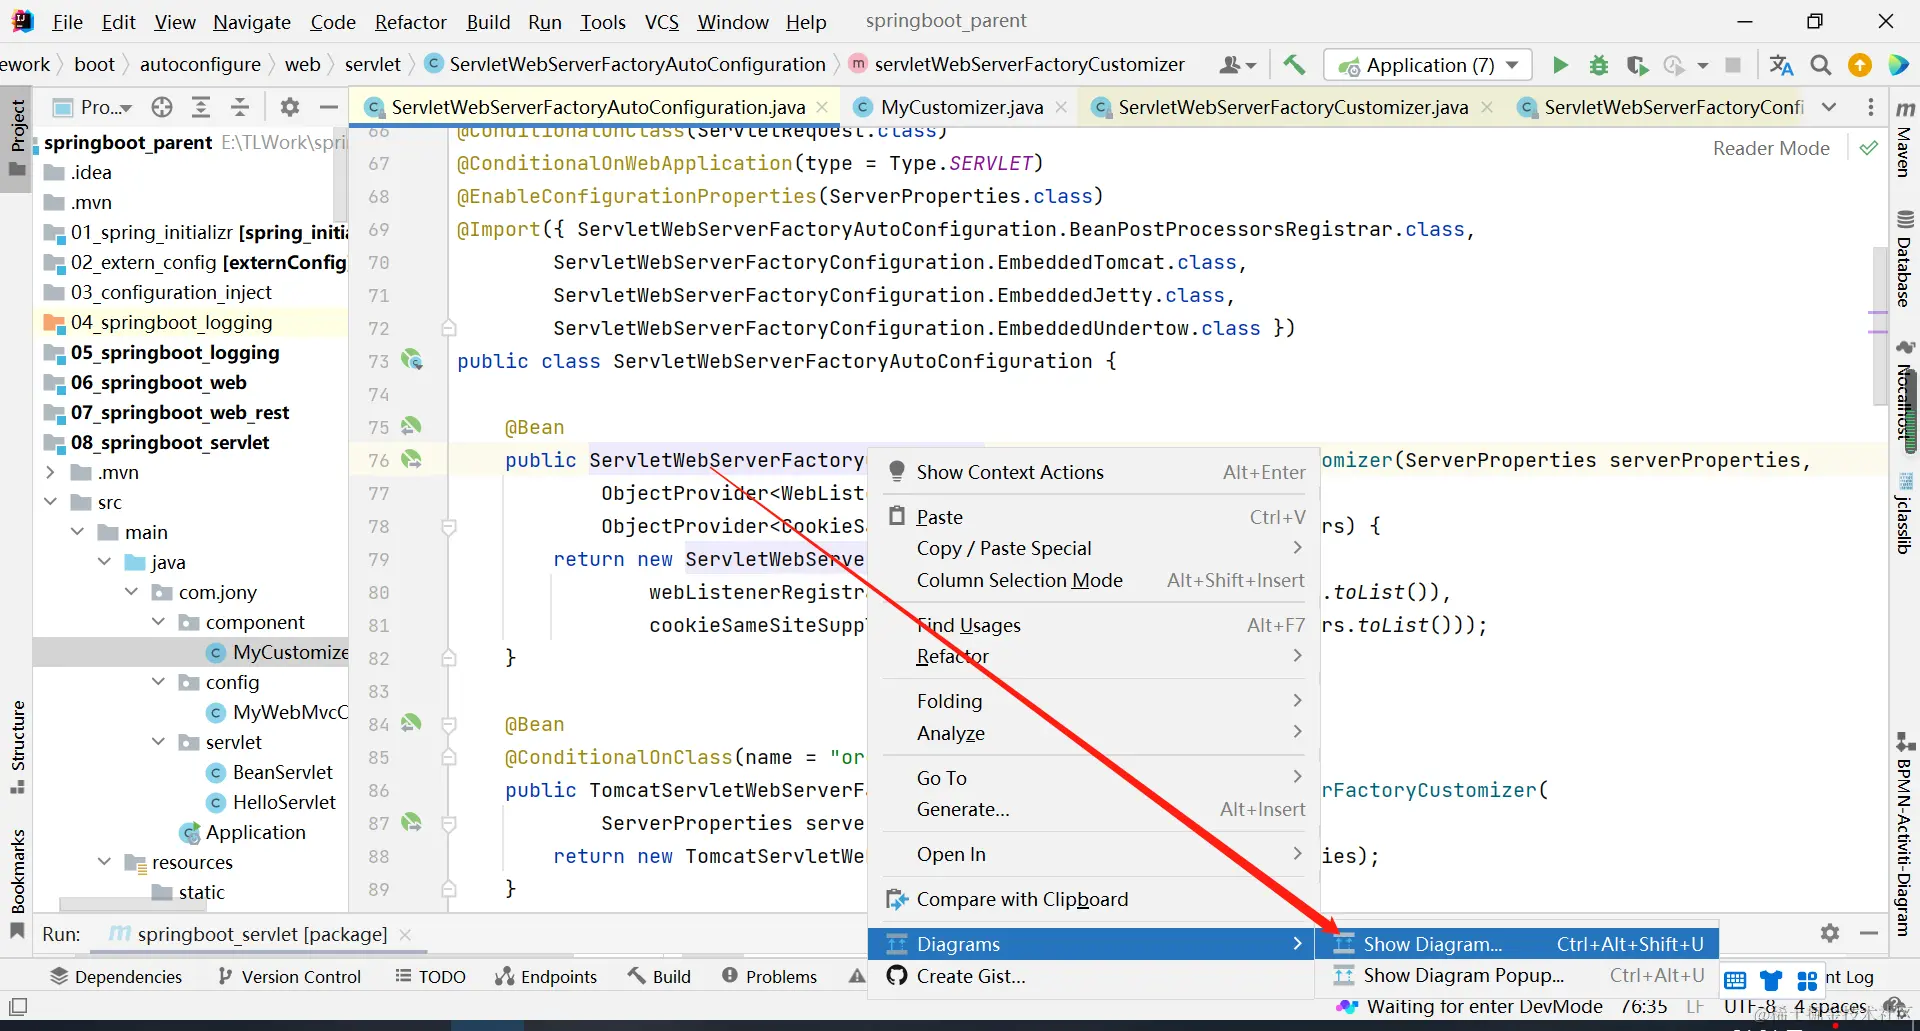Viewport: 1920px width, 1031px height.
Task: Open the Problems tool window
Action: 769,977
